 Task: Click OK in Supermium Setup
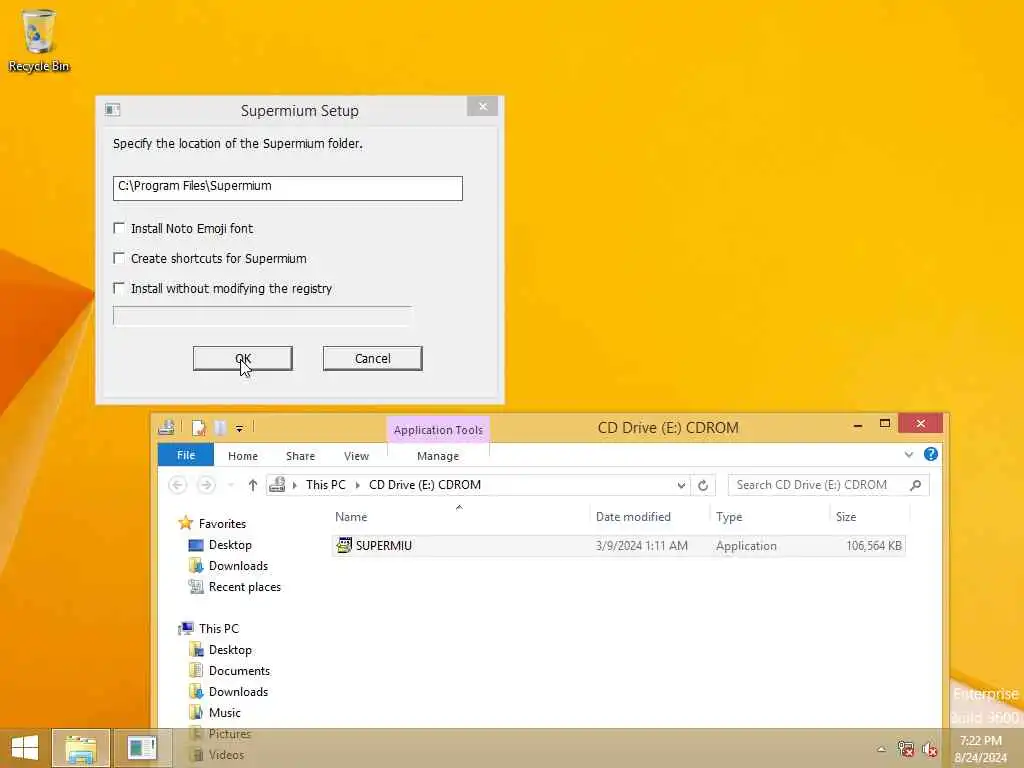coord(243,359)
